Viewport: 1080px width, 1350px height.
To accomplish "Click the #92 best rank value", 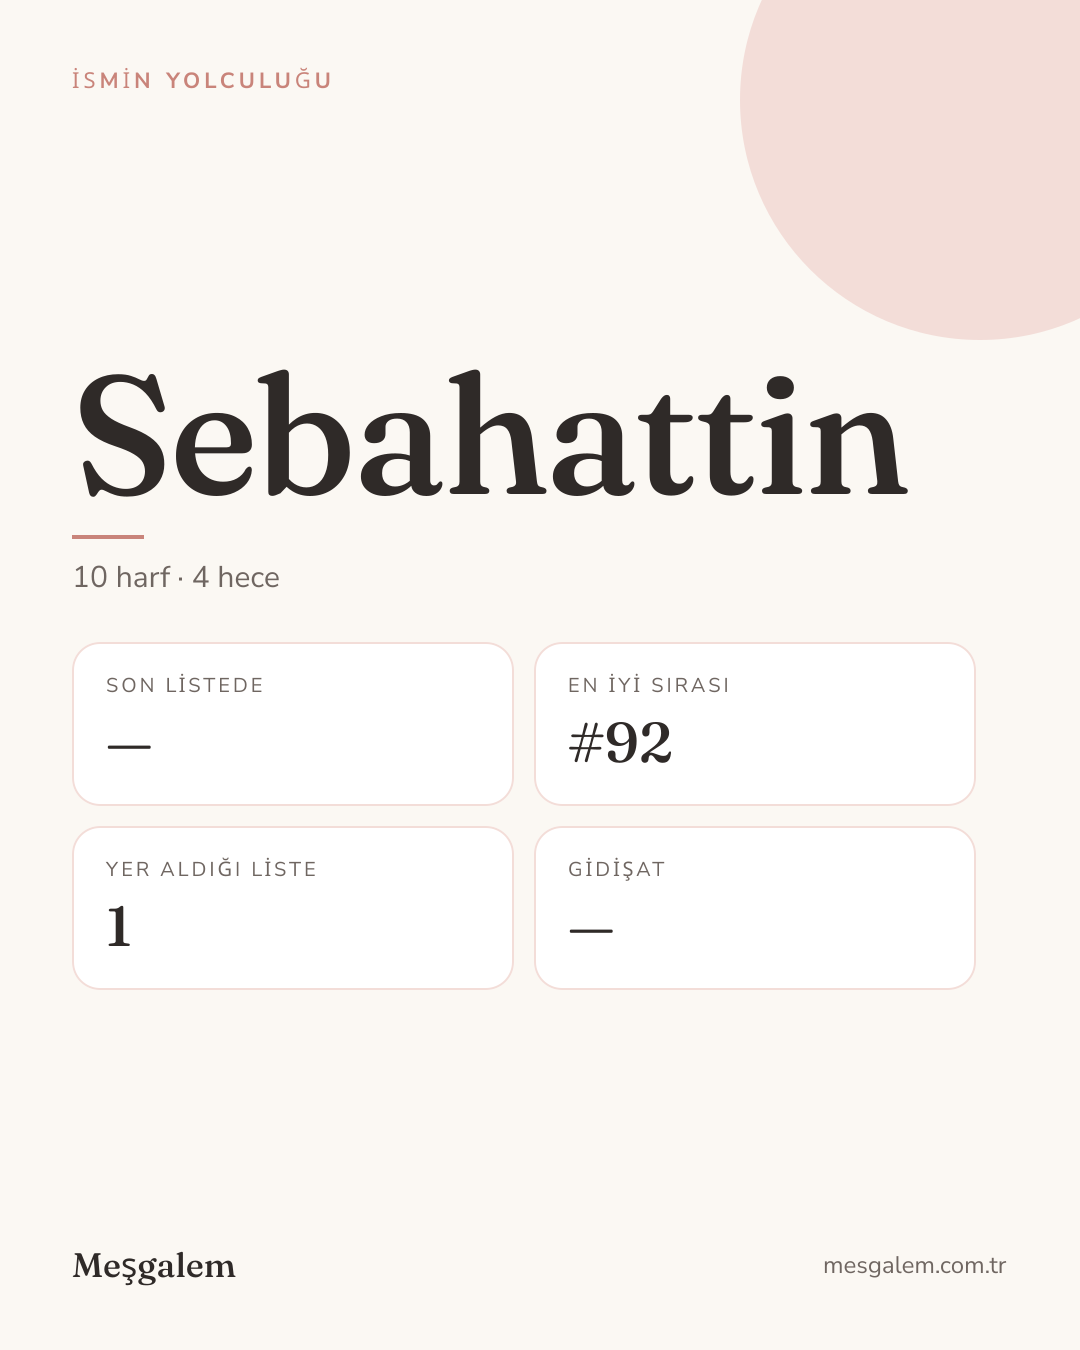I will point(620,743).
